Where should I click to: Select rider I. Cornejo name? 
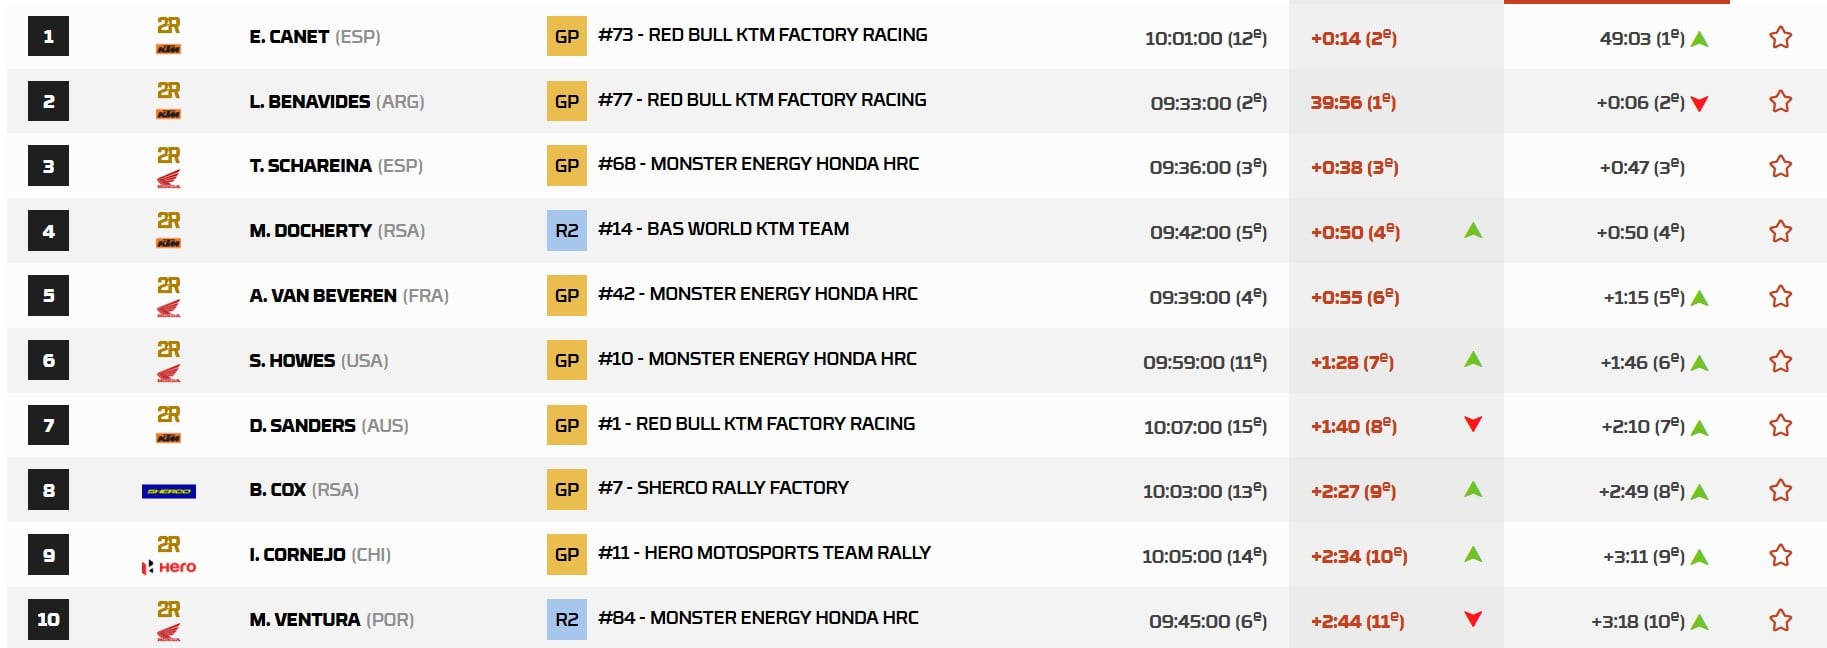pos(297,555)
